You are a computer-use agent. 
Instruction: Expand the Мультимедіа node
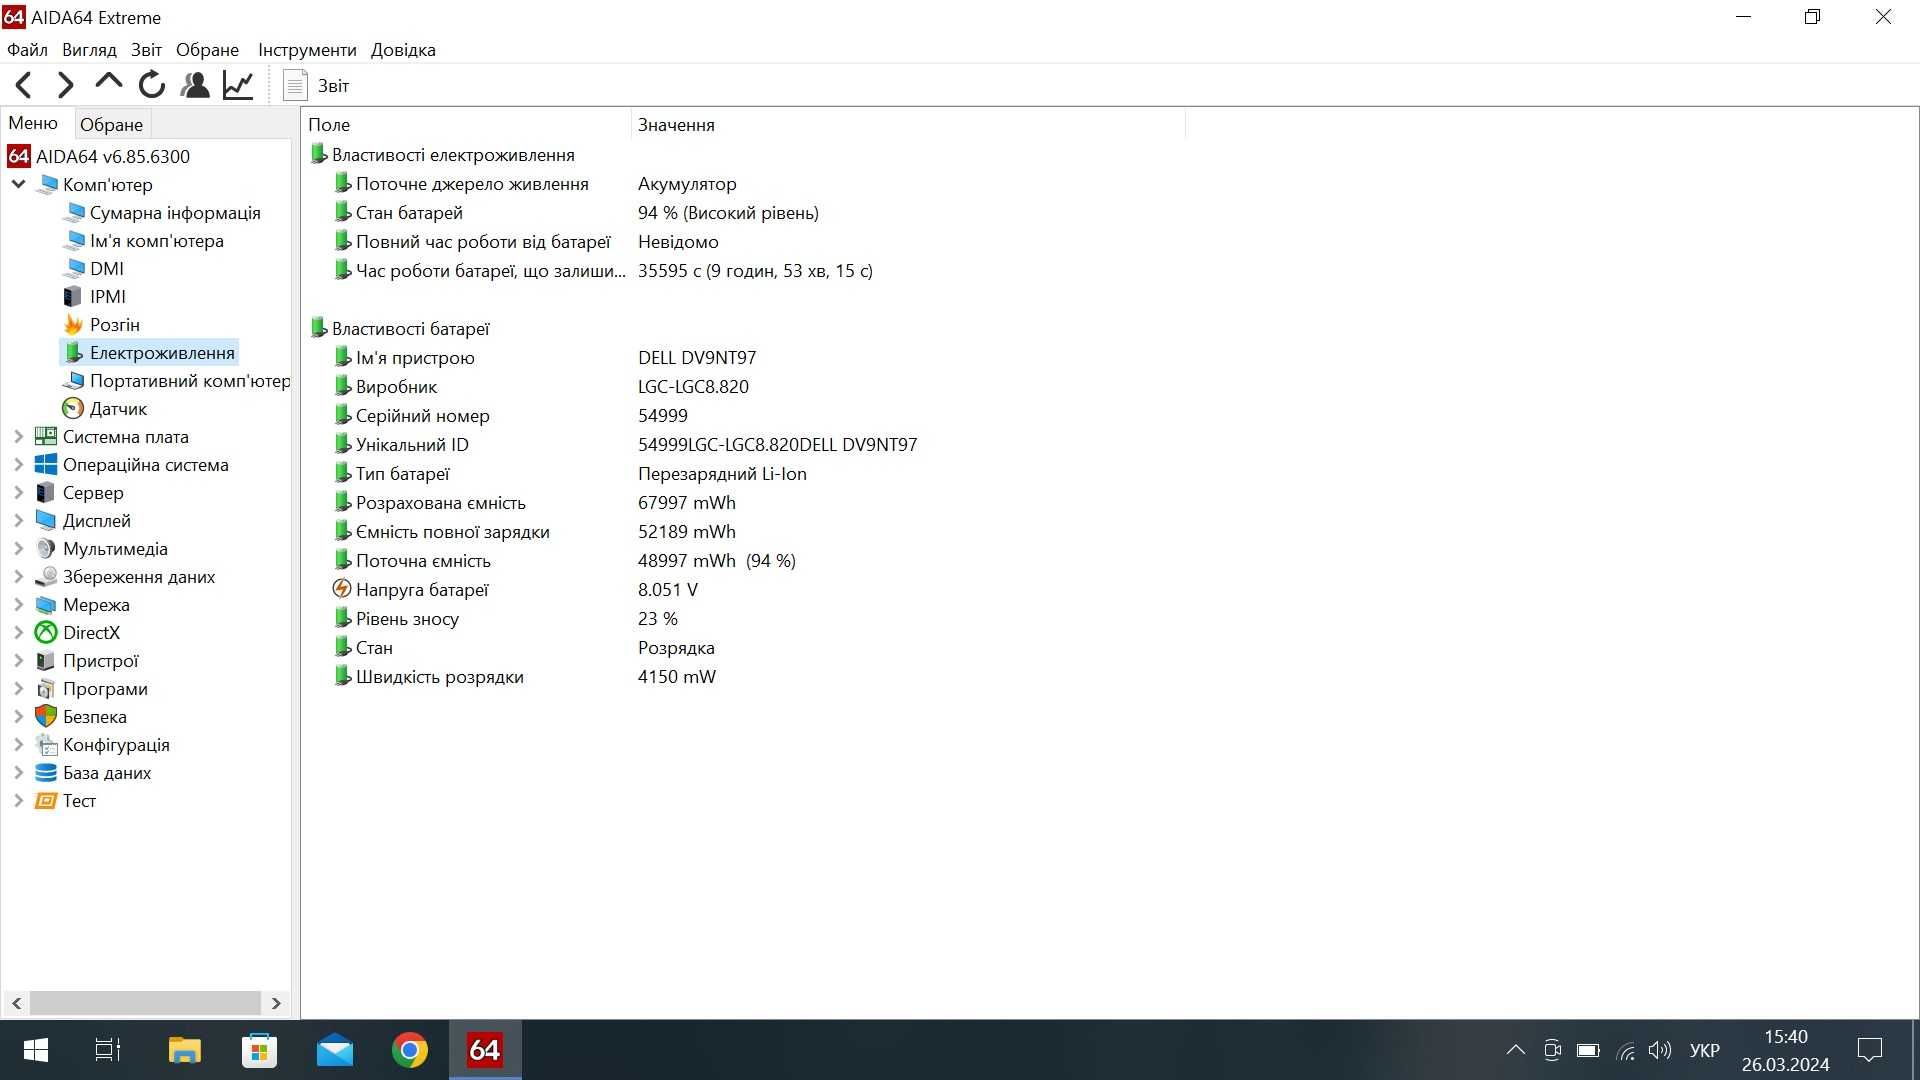click(x=18, y=549)
